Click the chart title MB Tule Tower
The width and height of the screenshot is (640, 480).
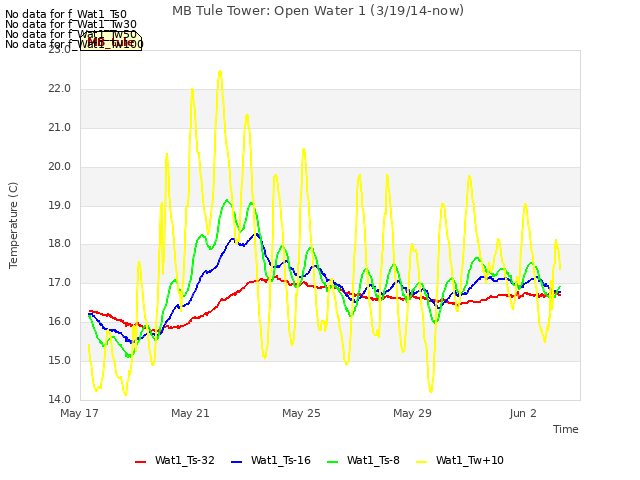[x=318, y=11]
